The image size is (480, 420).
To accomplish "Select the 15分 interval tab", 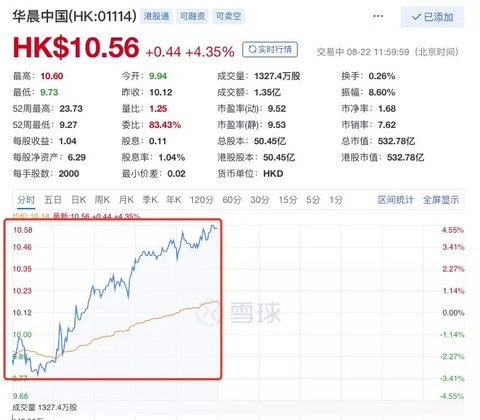I will (288, 200).
